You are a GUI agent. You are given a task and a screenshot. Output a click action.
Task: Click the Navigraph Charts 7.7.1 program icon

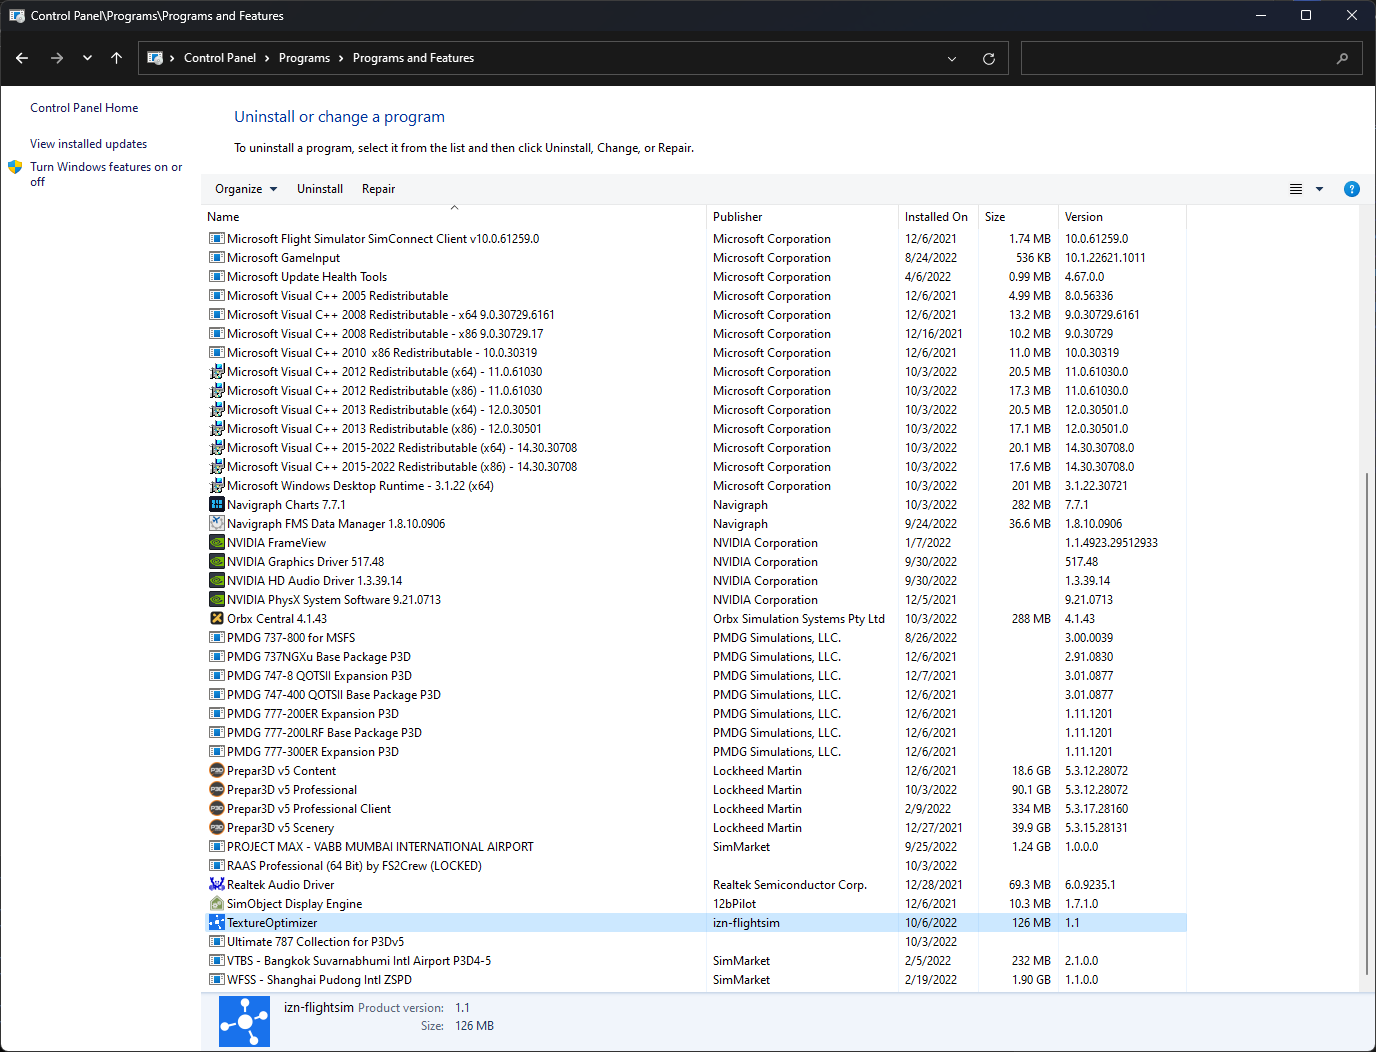click(216, 505)
